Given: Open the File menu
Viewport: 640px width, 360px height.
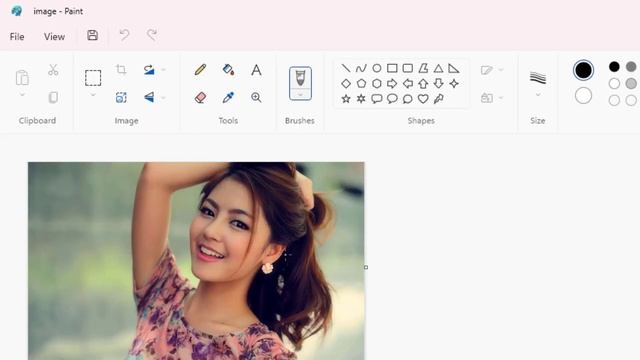Looking at the screenshot, I should point(17,37).
